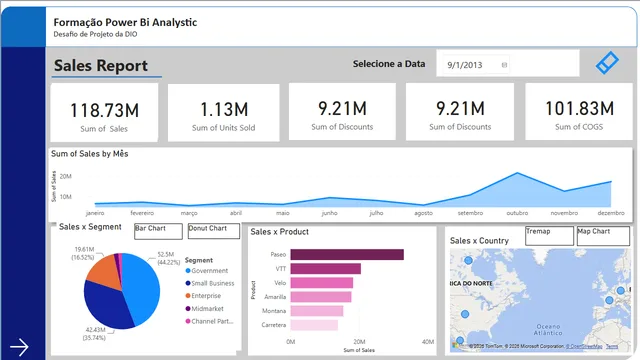Click the Selecione a Data label
Viewport: 640px width, 360px height.
389,64
